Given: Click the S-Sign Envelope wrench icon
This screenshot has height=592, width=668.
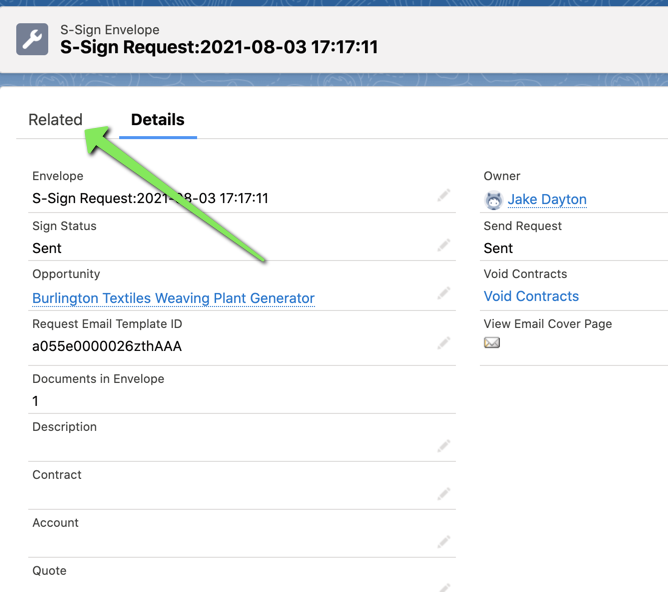Looking at the screenshot, I should [32, 39].
